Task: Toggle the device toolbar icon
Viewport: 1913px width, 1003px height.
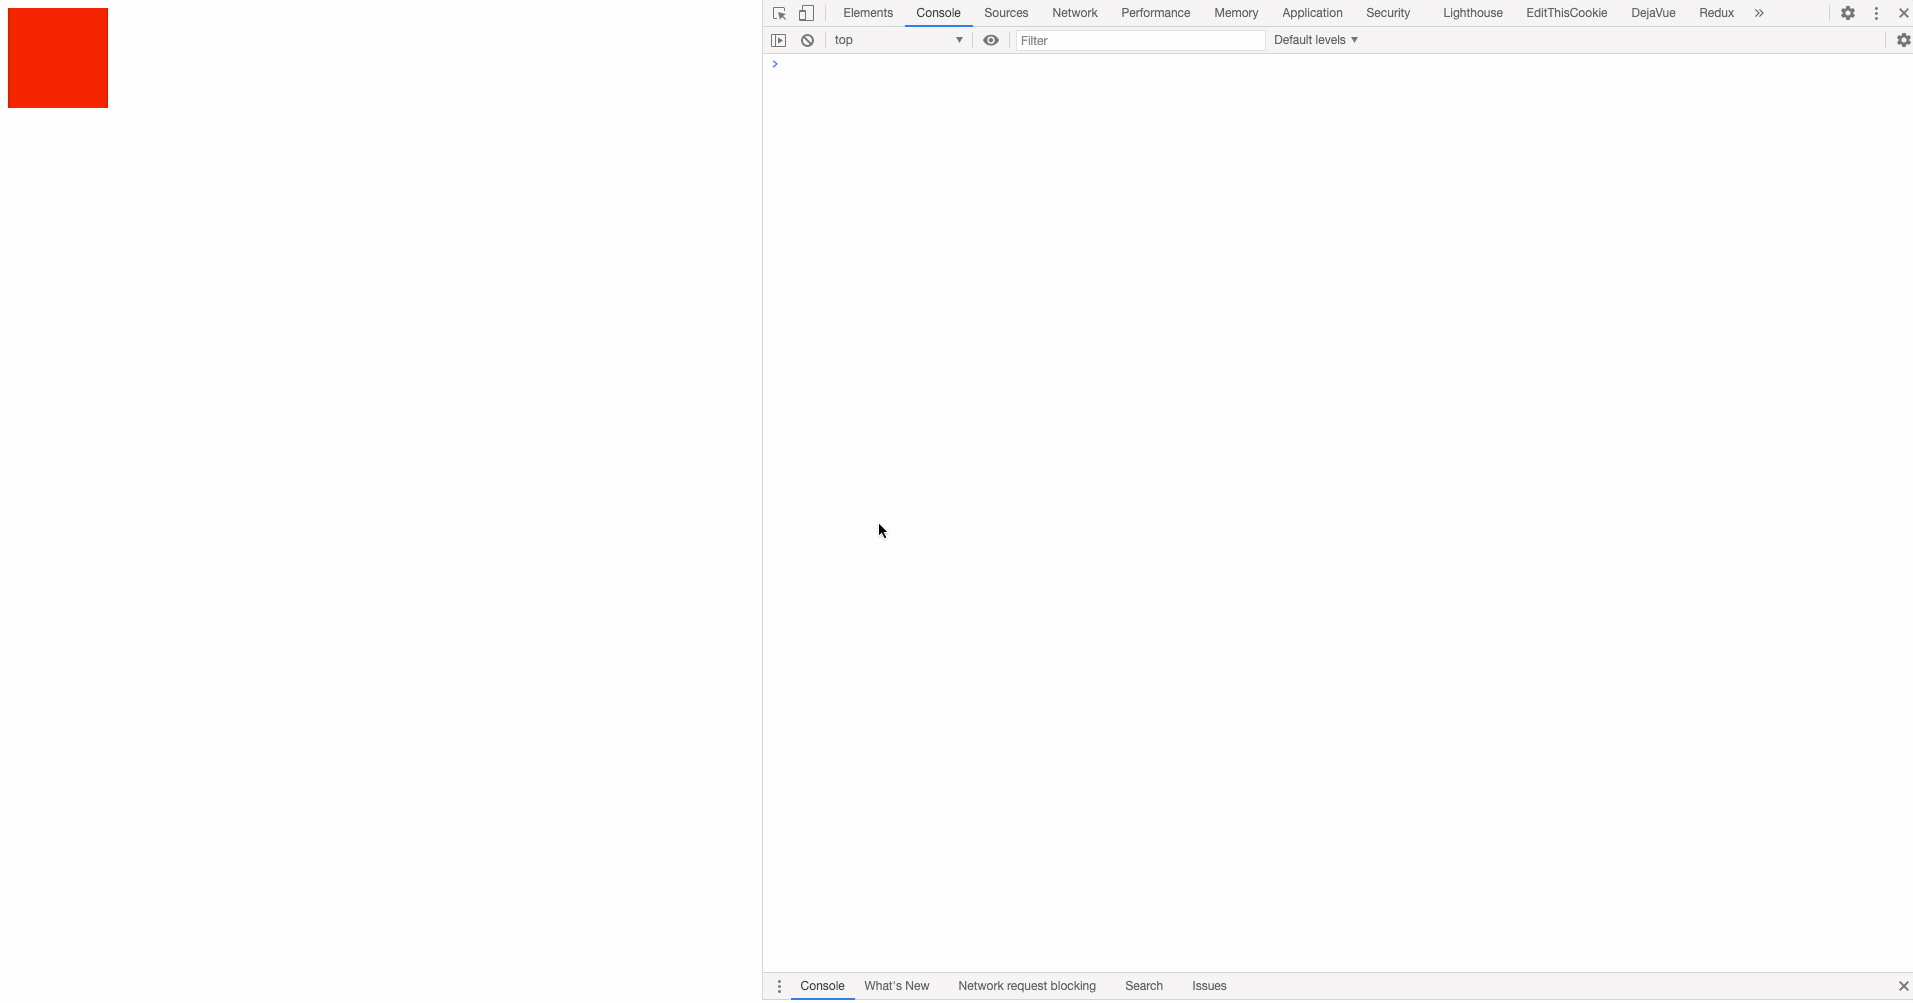Action: [806, 13]
